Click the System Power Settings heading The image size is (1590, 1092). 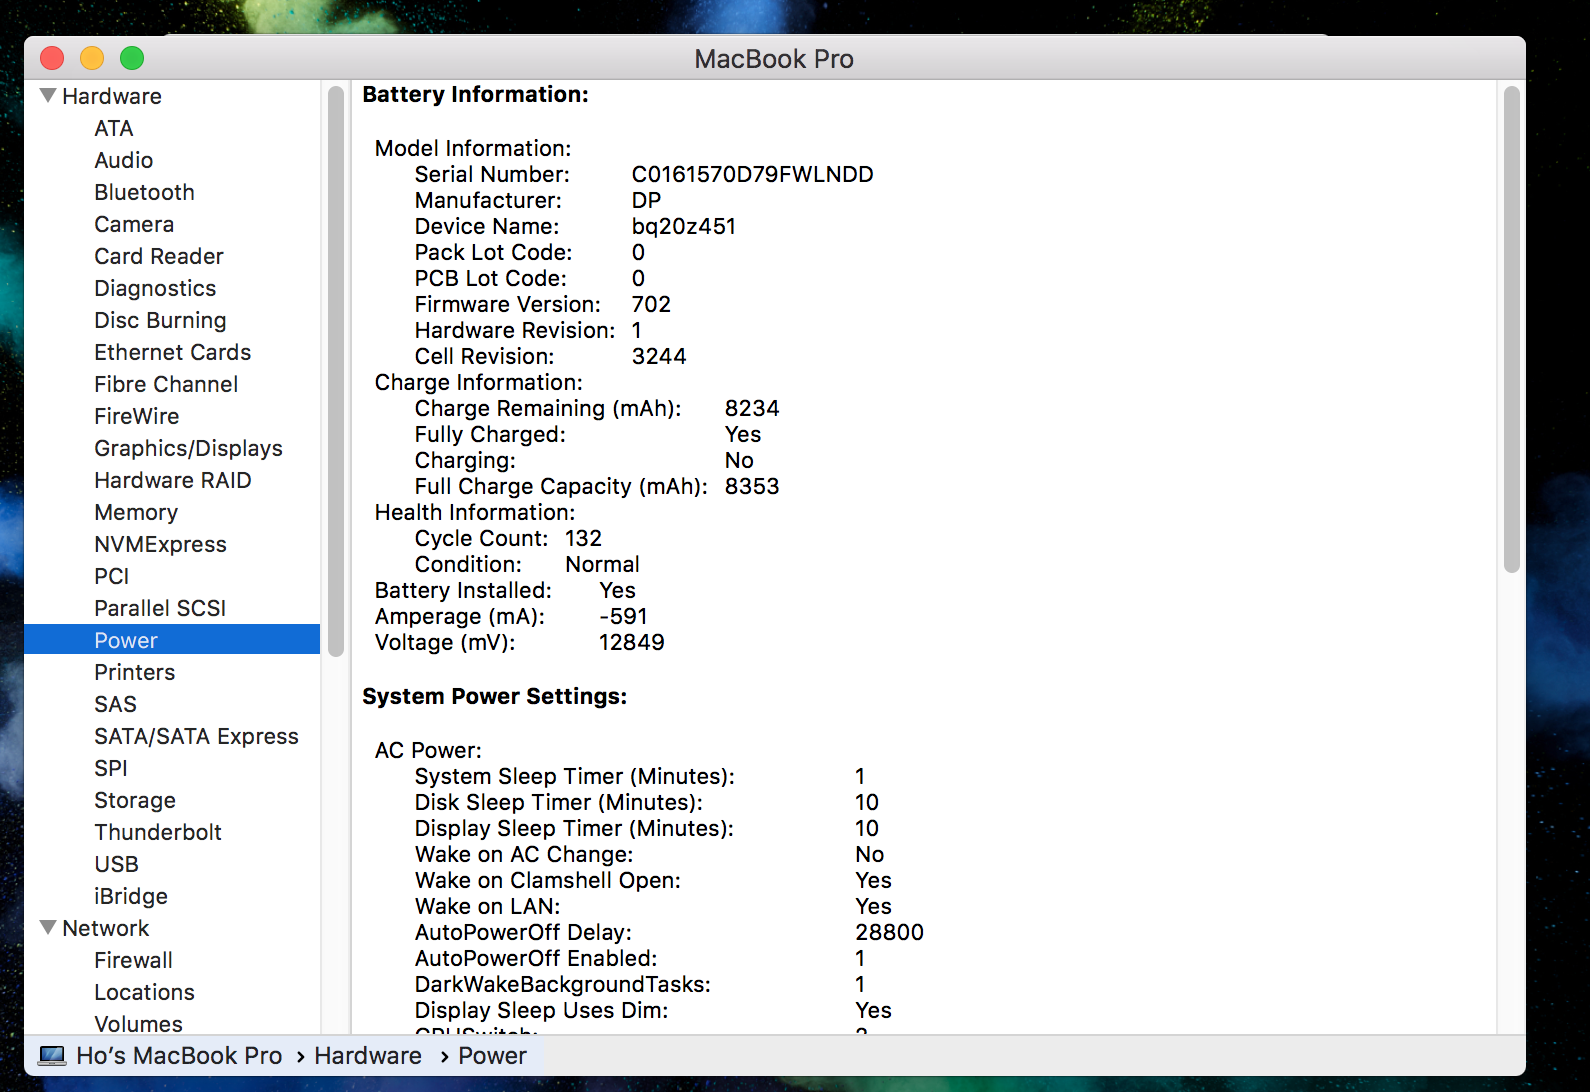[x=495, y=696]
